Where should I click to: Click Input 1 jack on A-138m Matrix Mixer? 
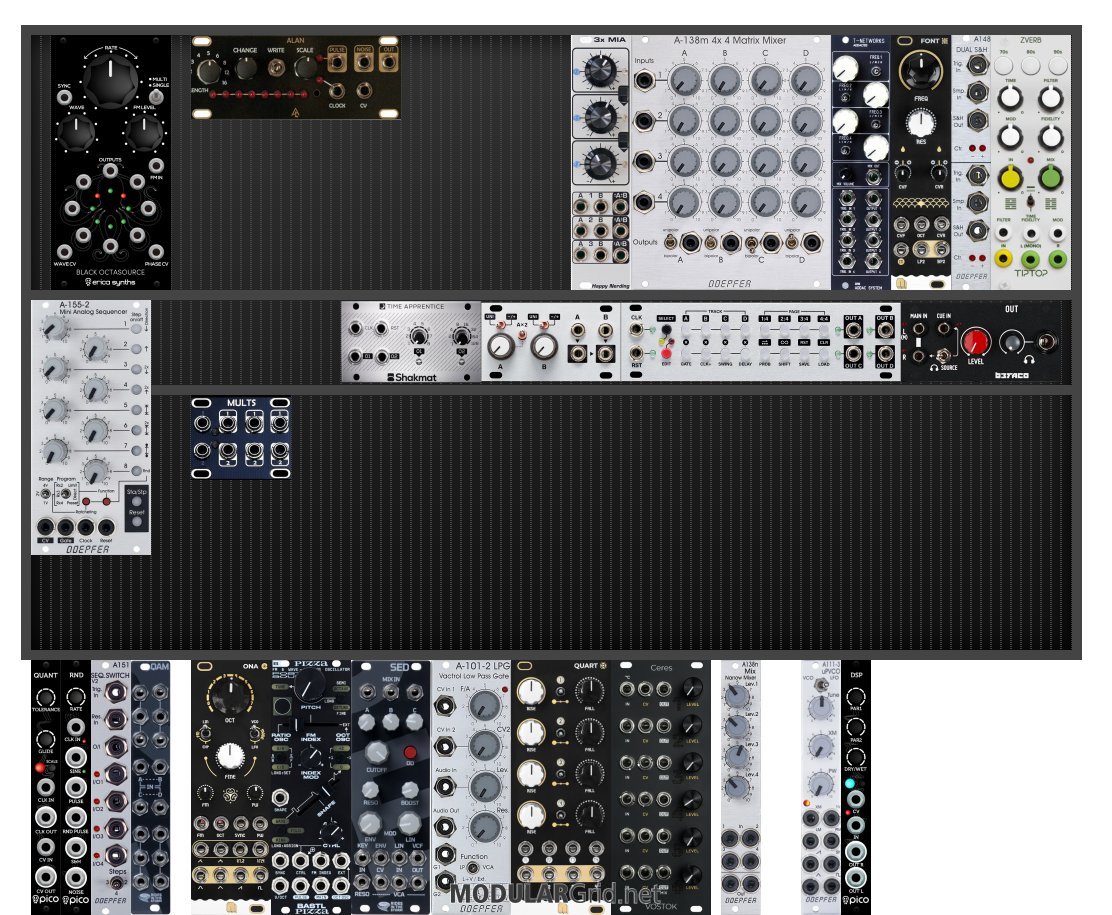click(644, 79)
